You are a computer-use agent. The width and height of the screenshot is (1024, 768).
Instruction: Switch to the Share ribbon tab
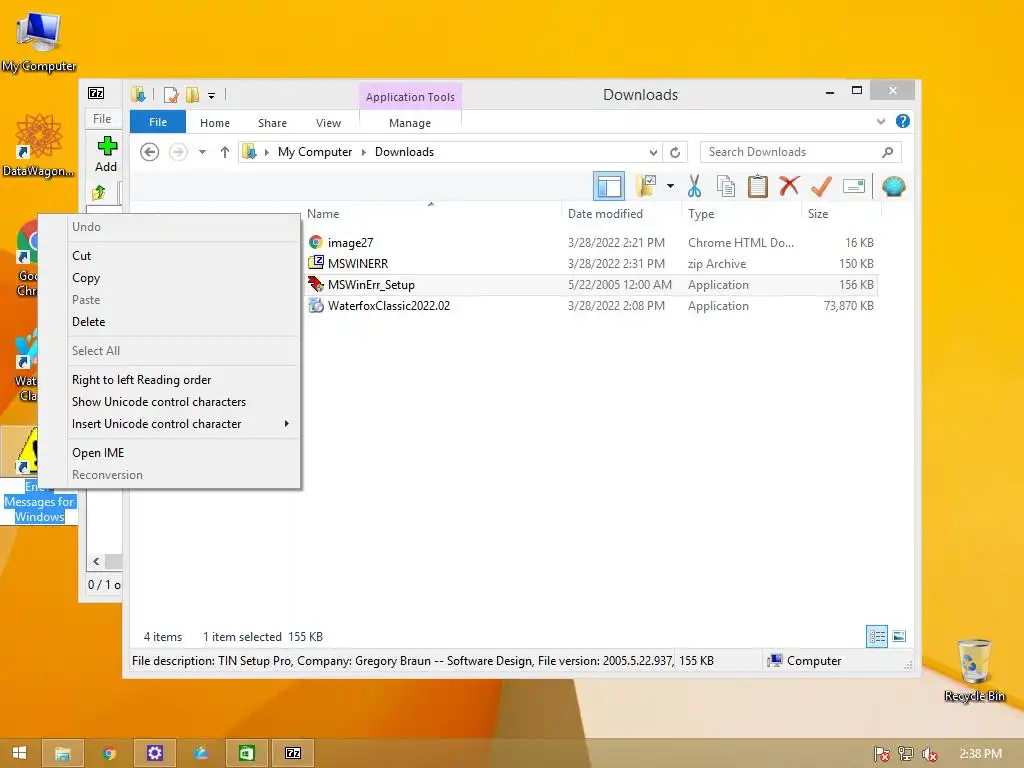272,123
